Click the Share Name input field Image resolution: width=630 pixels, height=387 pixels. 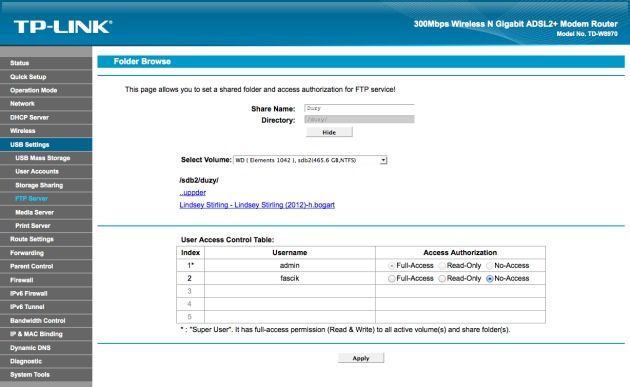click(x=359, y=109)
